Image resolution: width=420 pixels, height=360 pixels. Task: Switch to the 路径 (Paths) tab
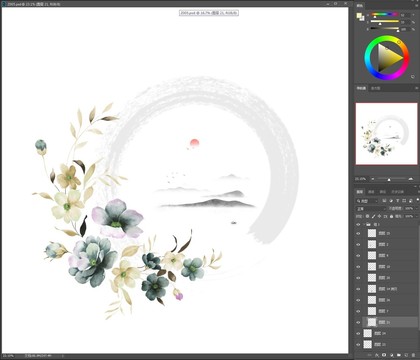tap(383, 192)
